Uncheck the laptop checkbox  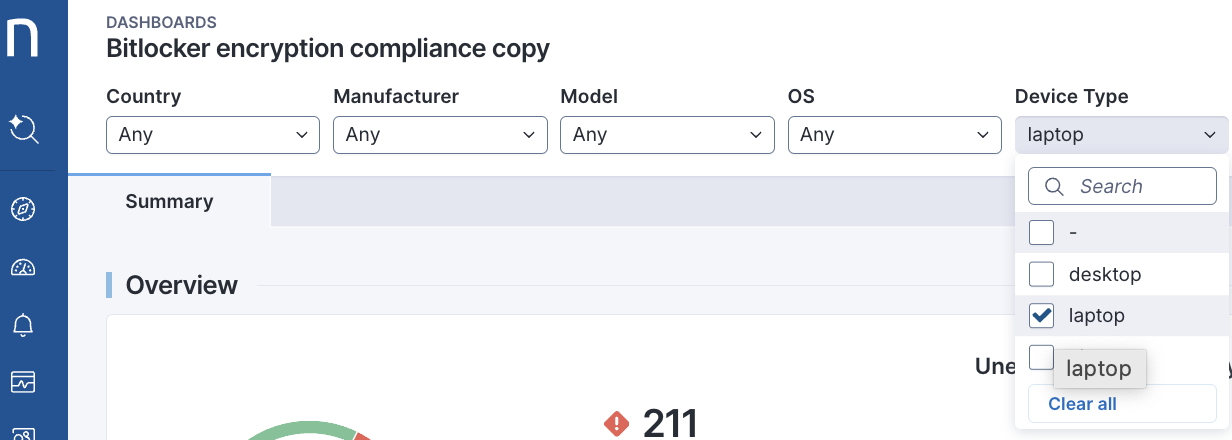pos(1041,316)
